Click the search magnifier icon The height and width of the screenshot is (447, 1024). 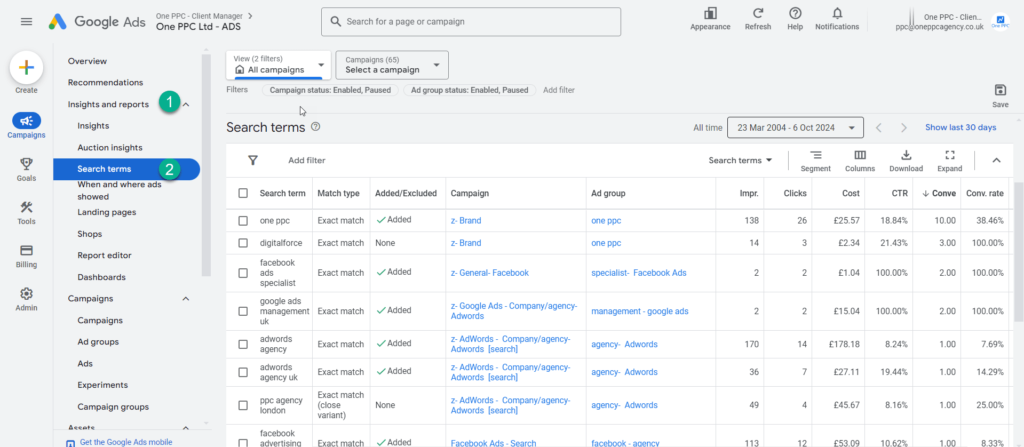[336, 22]
